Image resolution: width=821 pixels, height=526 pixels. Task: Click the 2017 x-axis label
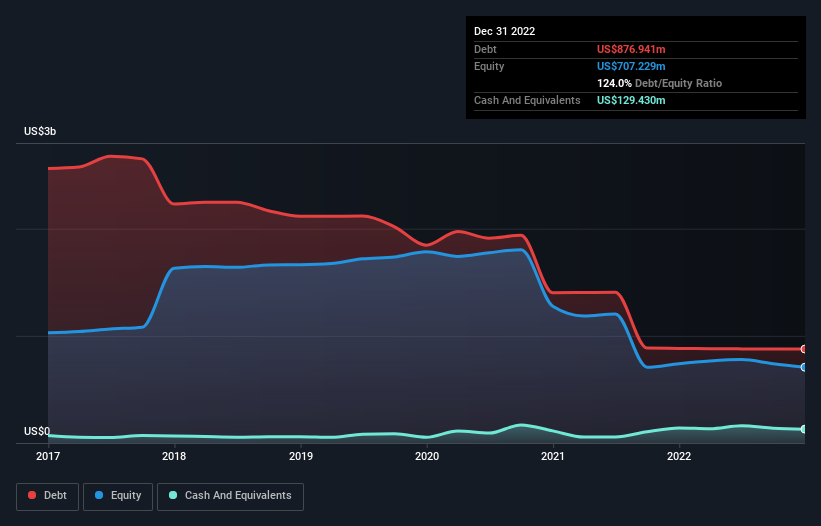[x=48, y=456]
